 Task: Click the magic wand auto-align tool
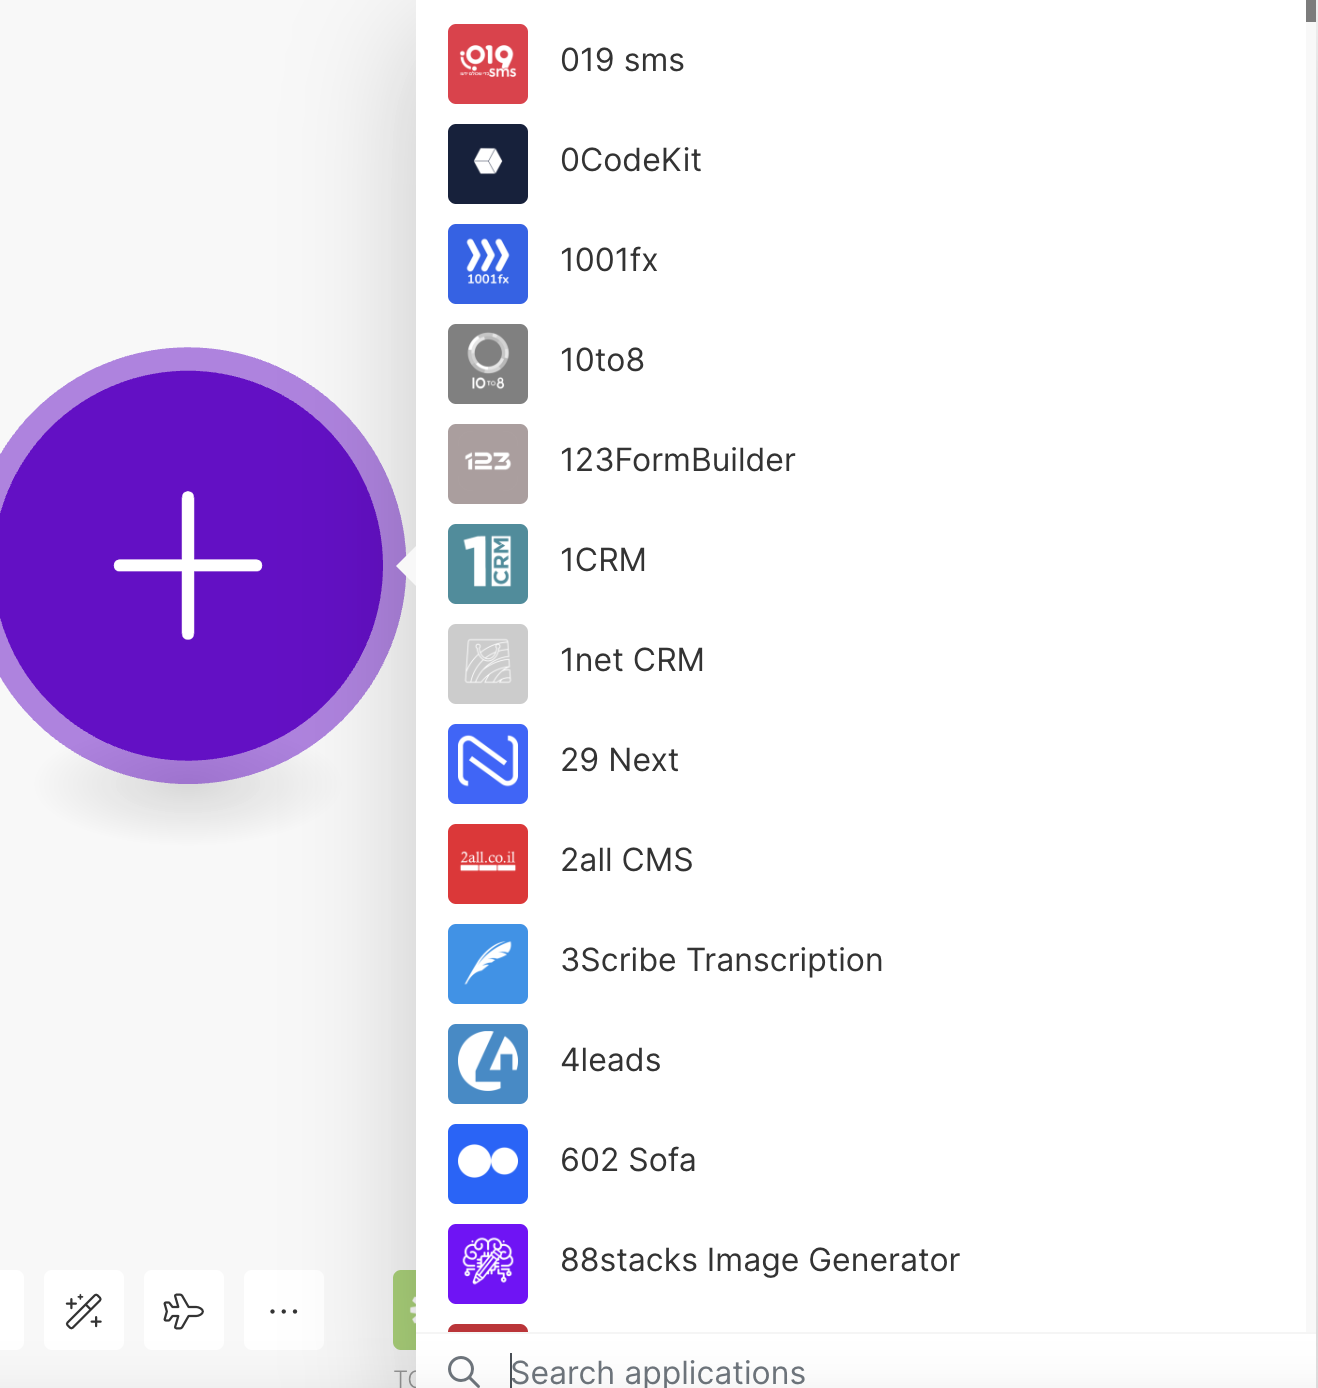[84, 1310]
